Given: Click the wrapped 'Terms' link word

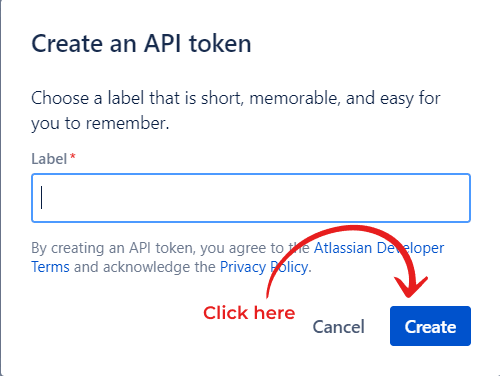Looking at the screenshot, I should click(x=50, y=267).
